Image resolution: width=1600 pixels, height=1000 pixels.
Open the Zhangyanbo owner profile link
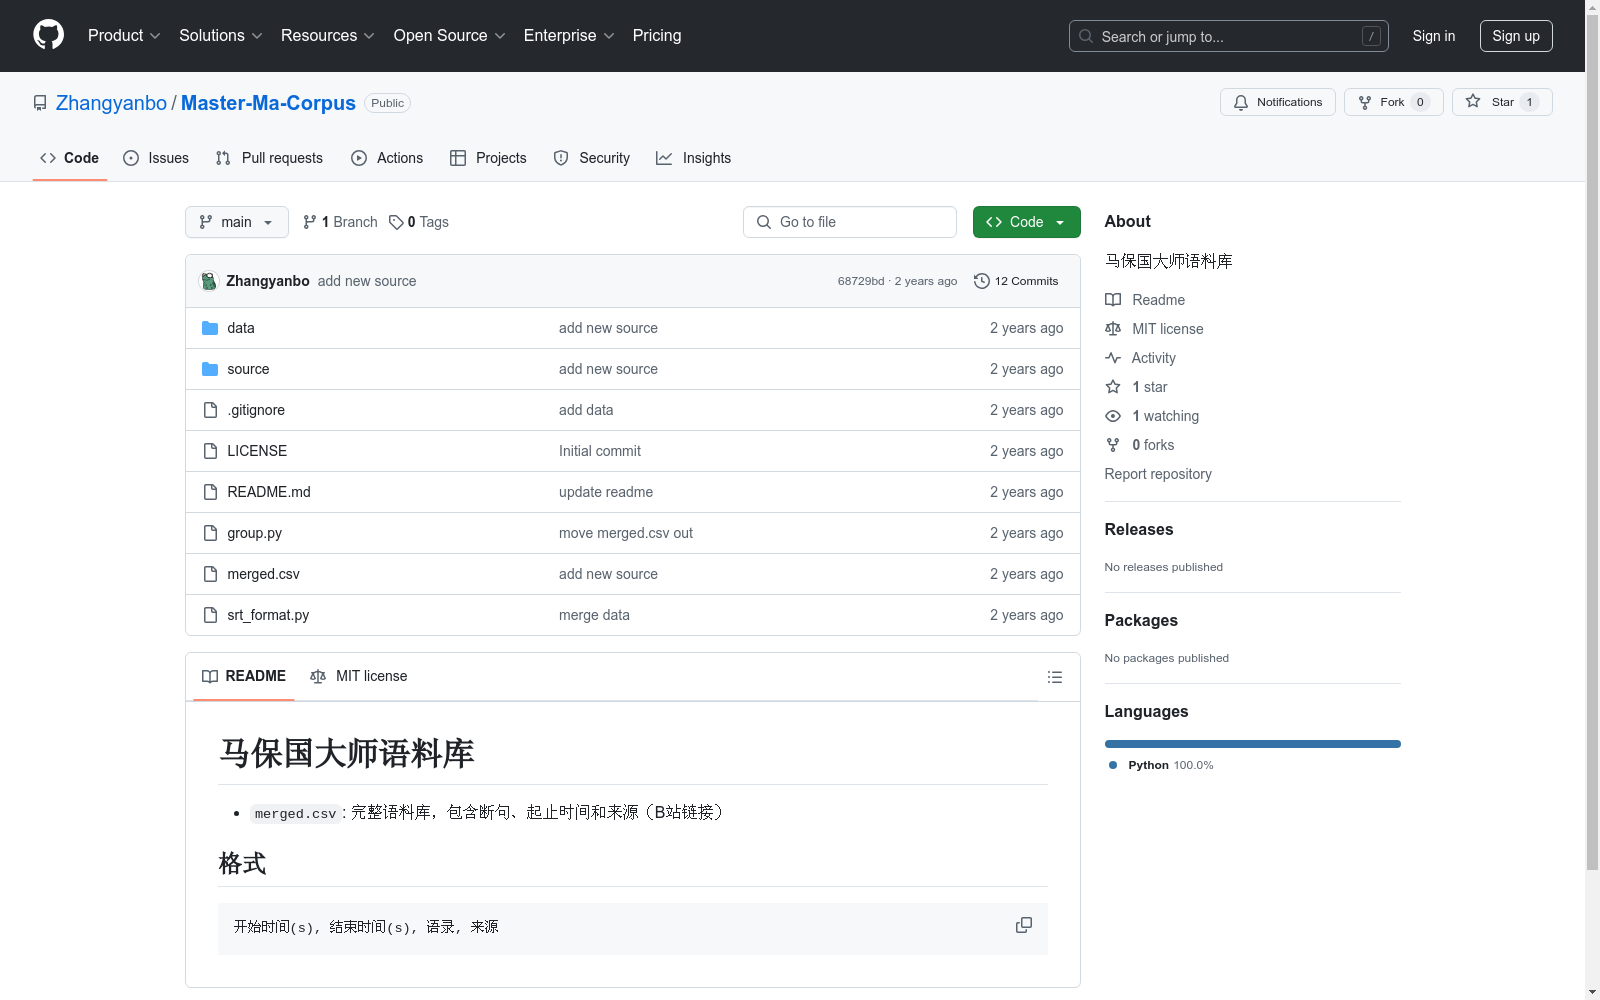click(111, 103)
